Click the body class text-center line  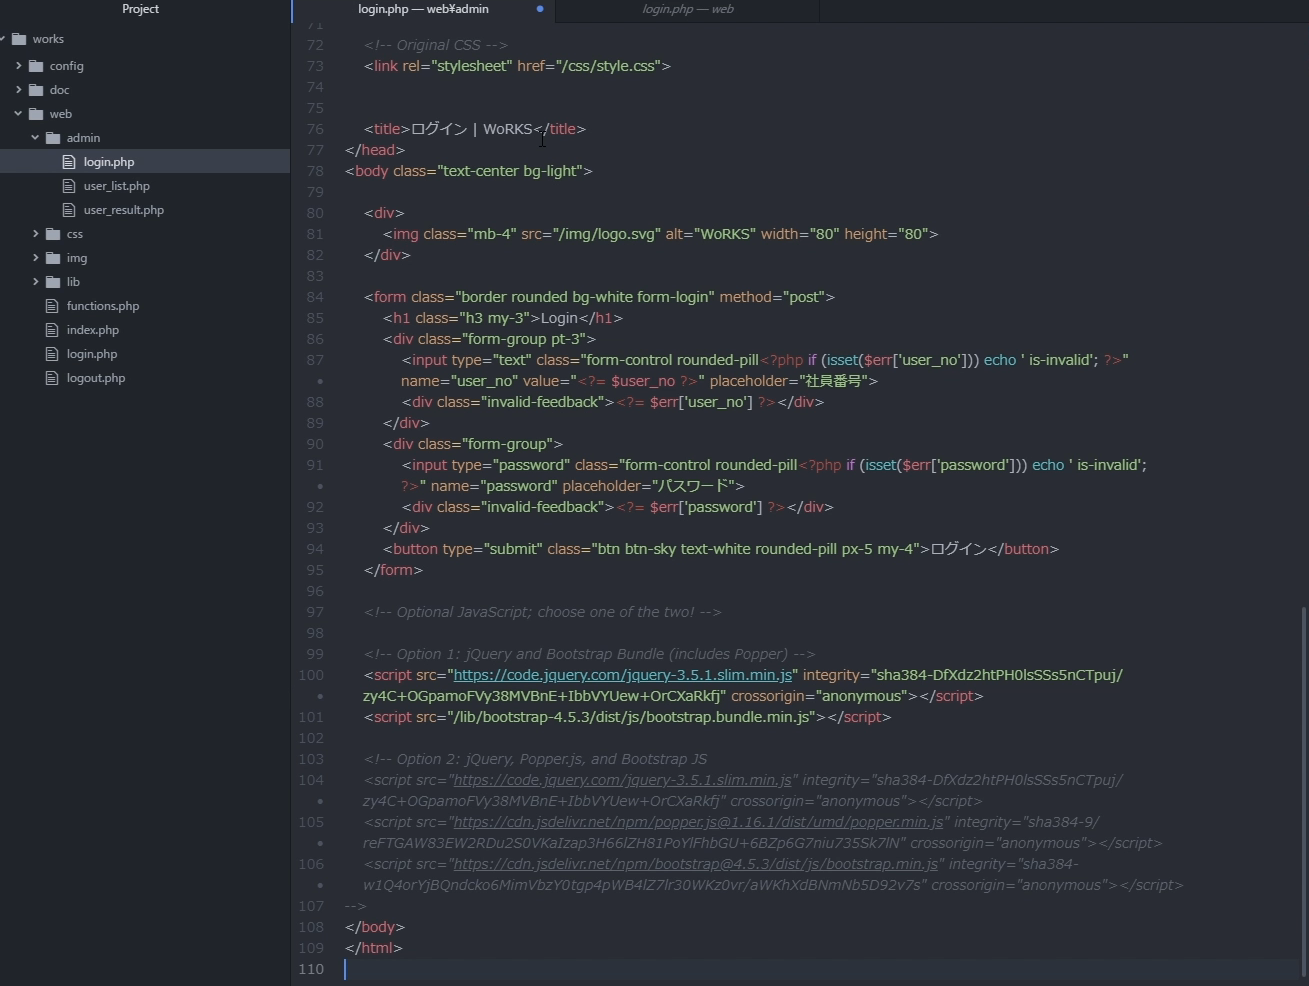(469, 171)
